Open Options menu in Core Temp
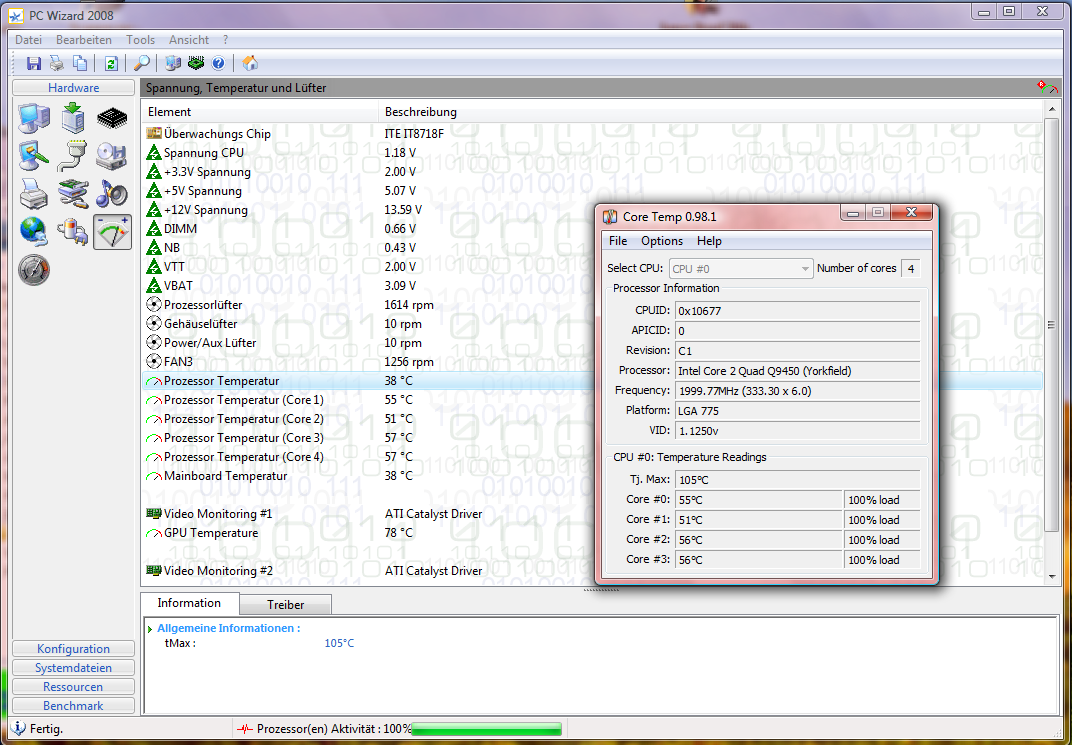The width and height of the screenshot is (1072, 745). [x=661, y=241]
